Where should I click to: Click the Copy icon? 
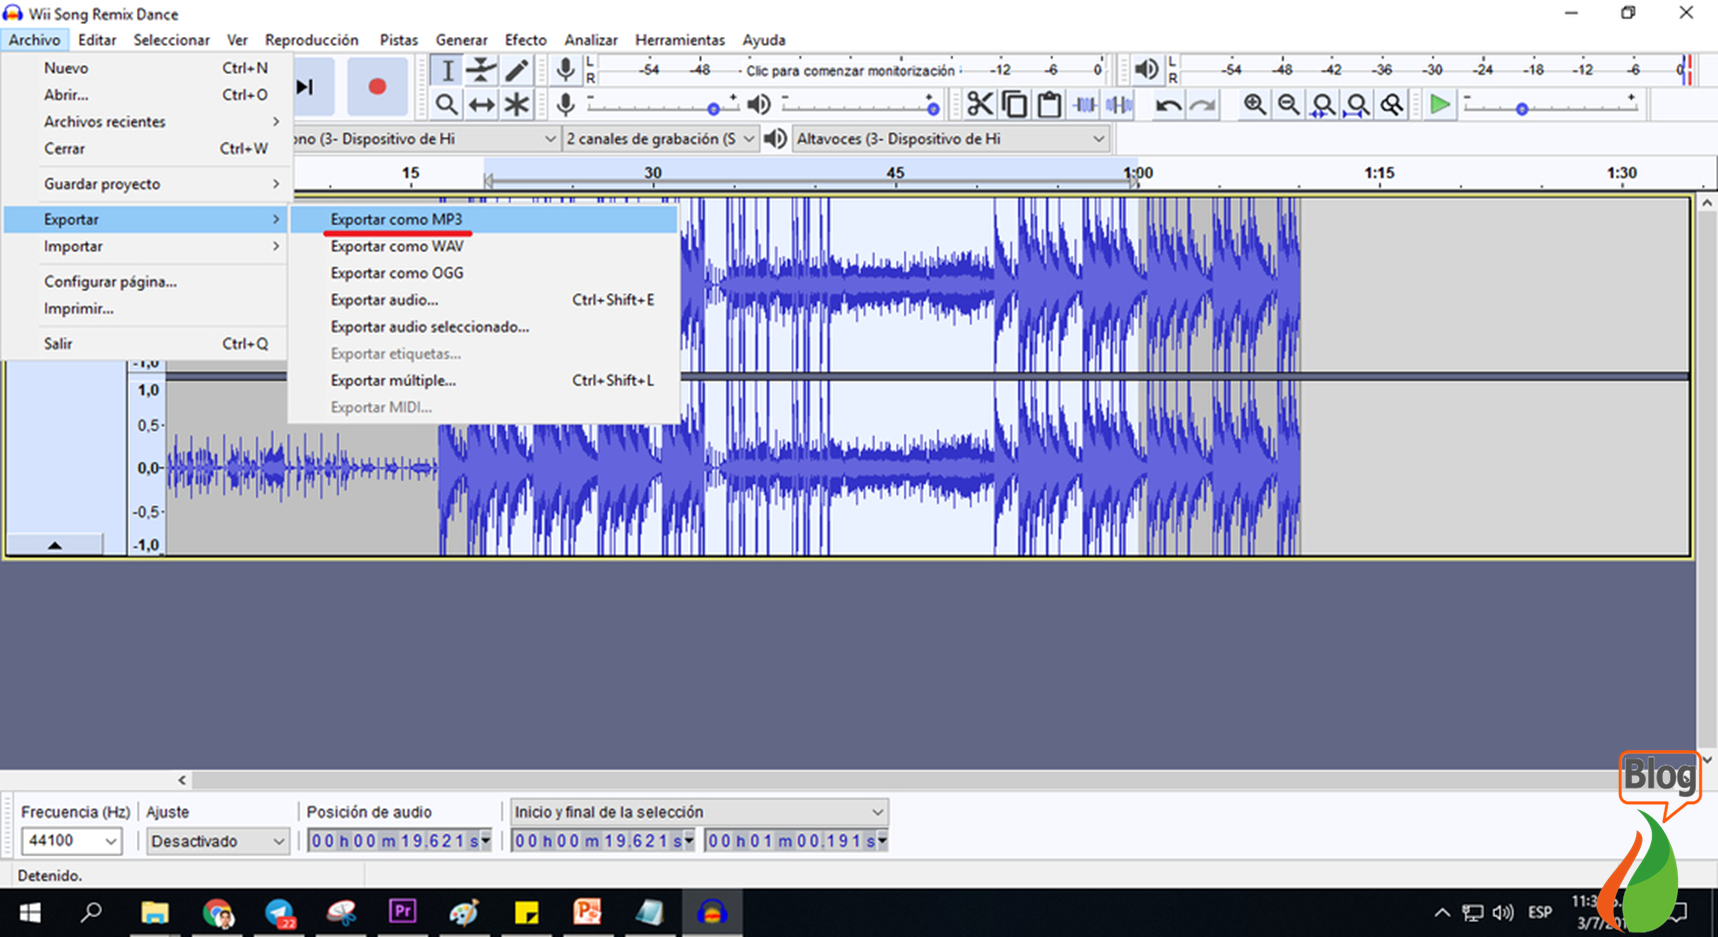coord(1014,104)
